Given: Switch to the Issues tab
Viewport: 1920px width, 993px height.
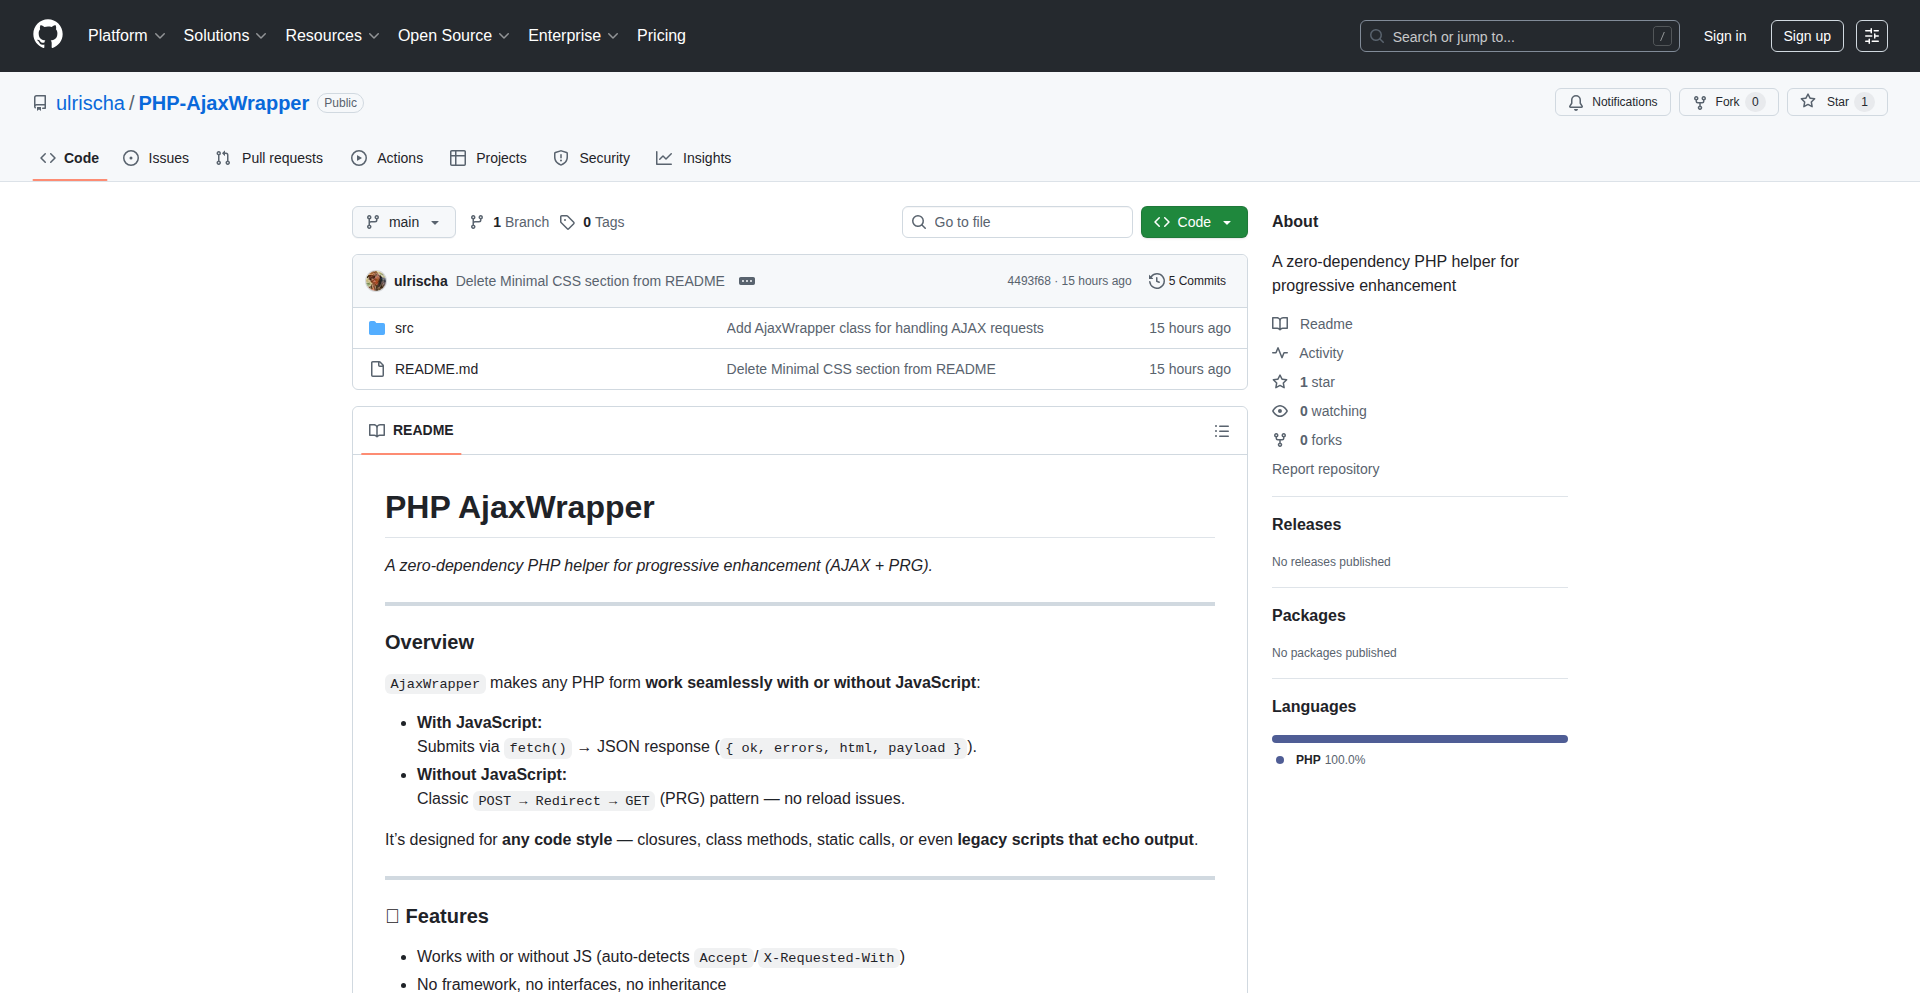Looking at the screenshot, I should (156, 158).
